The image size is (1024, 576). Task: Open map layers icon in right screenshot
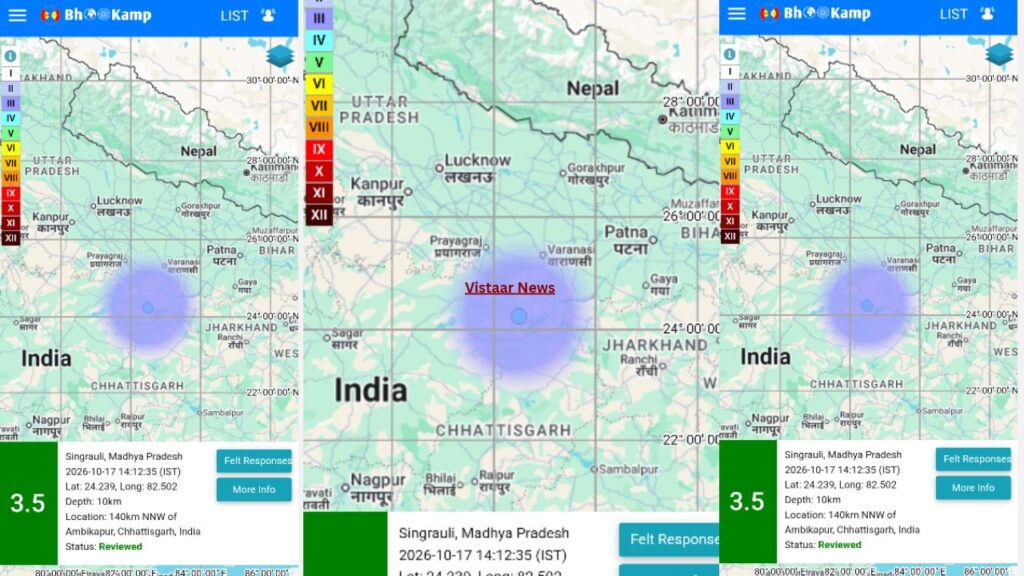999,54
